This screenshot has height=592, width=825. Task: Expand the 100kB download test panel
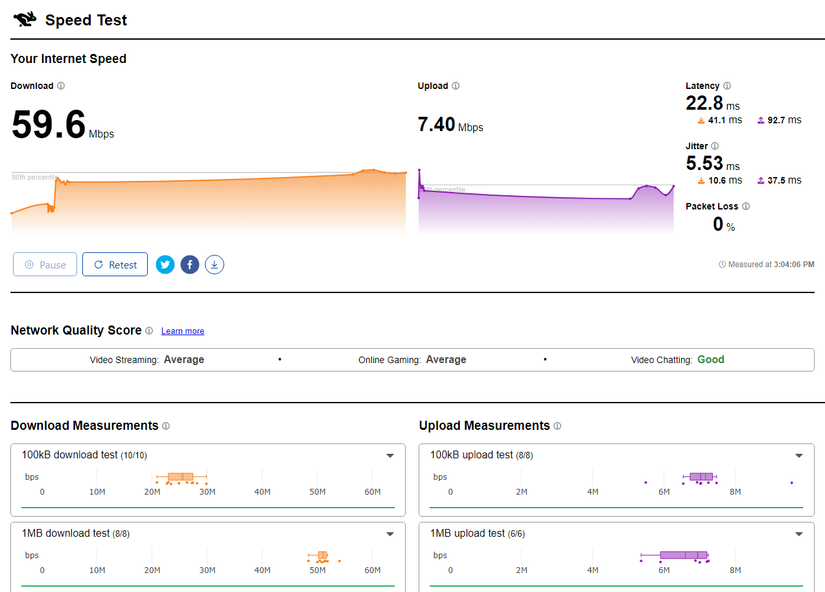(391, 456)
